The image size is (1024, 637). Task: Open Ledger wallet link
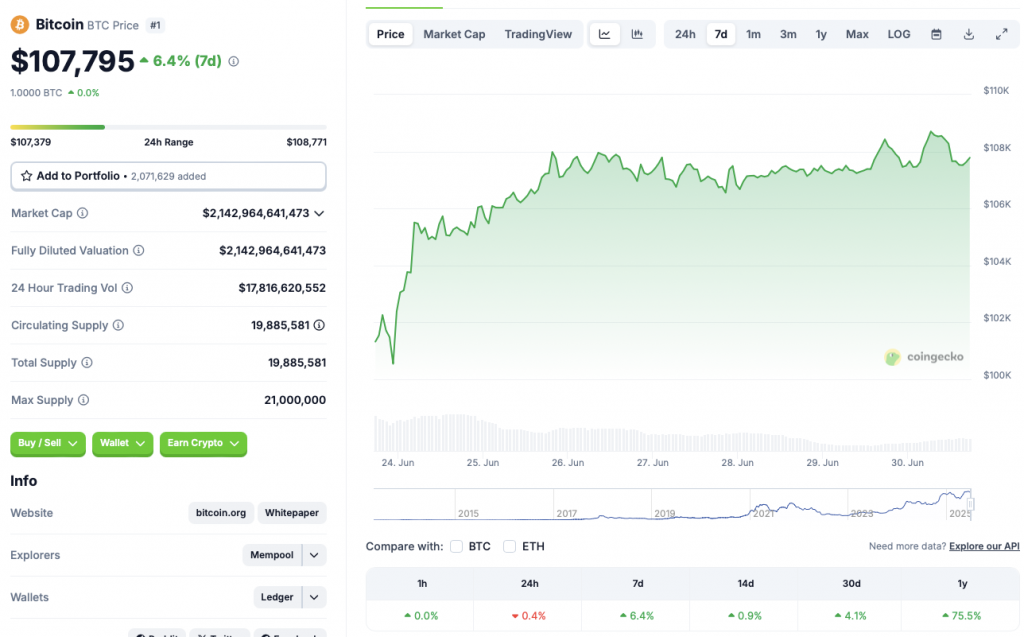tap(277, 597)
